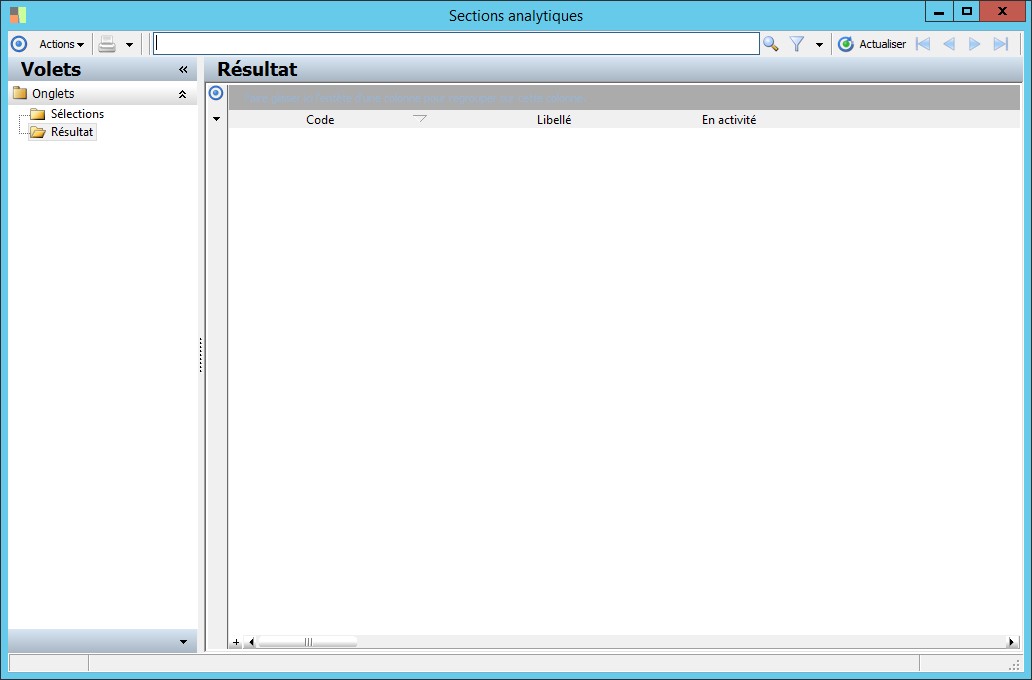Screen dimensions: 1032x680
Task: Go to last record navigation icon
Action: [x=1000, y=44]
